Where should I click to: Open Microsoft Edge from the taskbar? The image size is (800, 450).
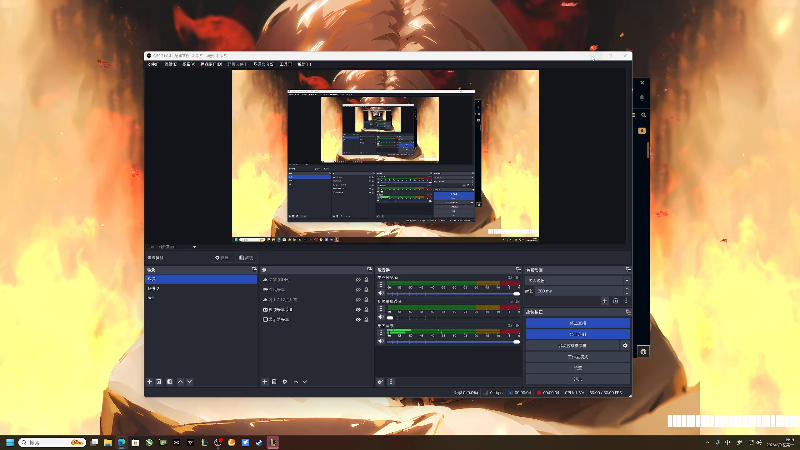[x=121, y=442]
